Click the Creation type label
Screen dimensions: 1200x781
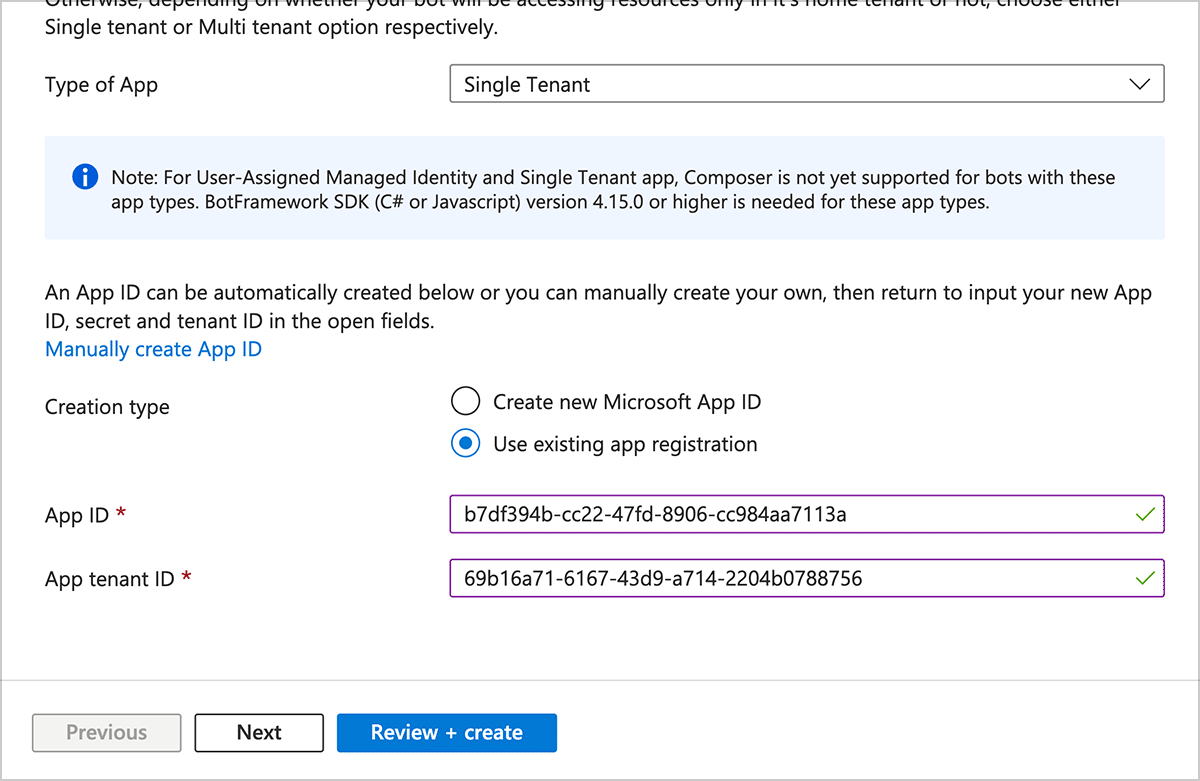(x=107, y=407)
